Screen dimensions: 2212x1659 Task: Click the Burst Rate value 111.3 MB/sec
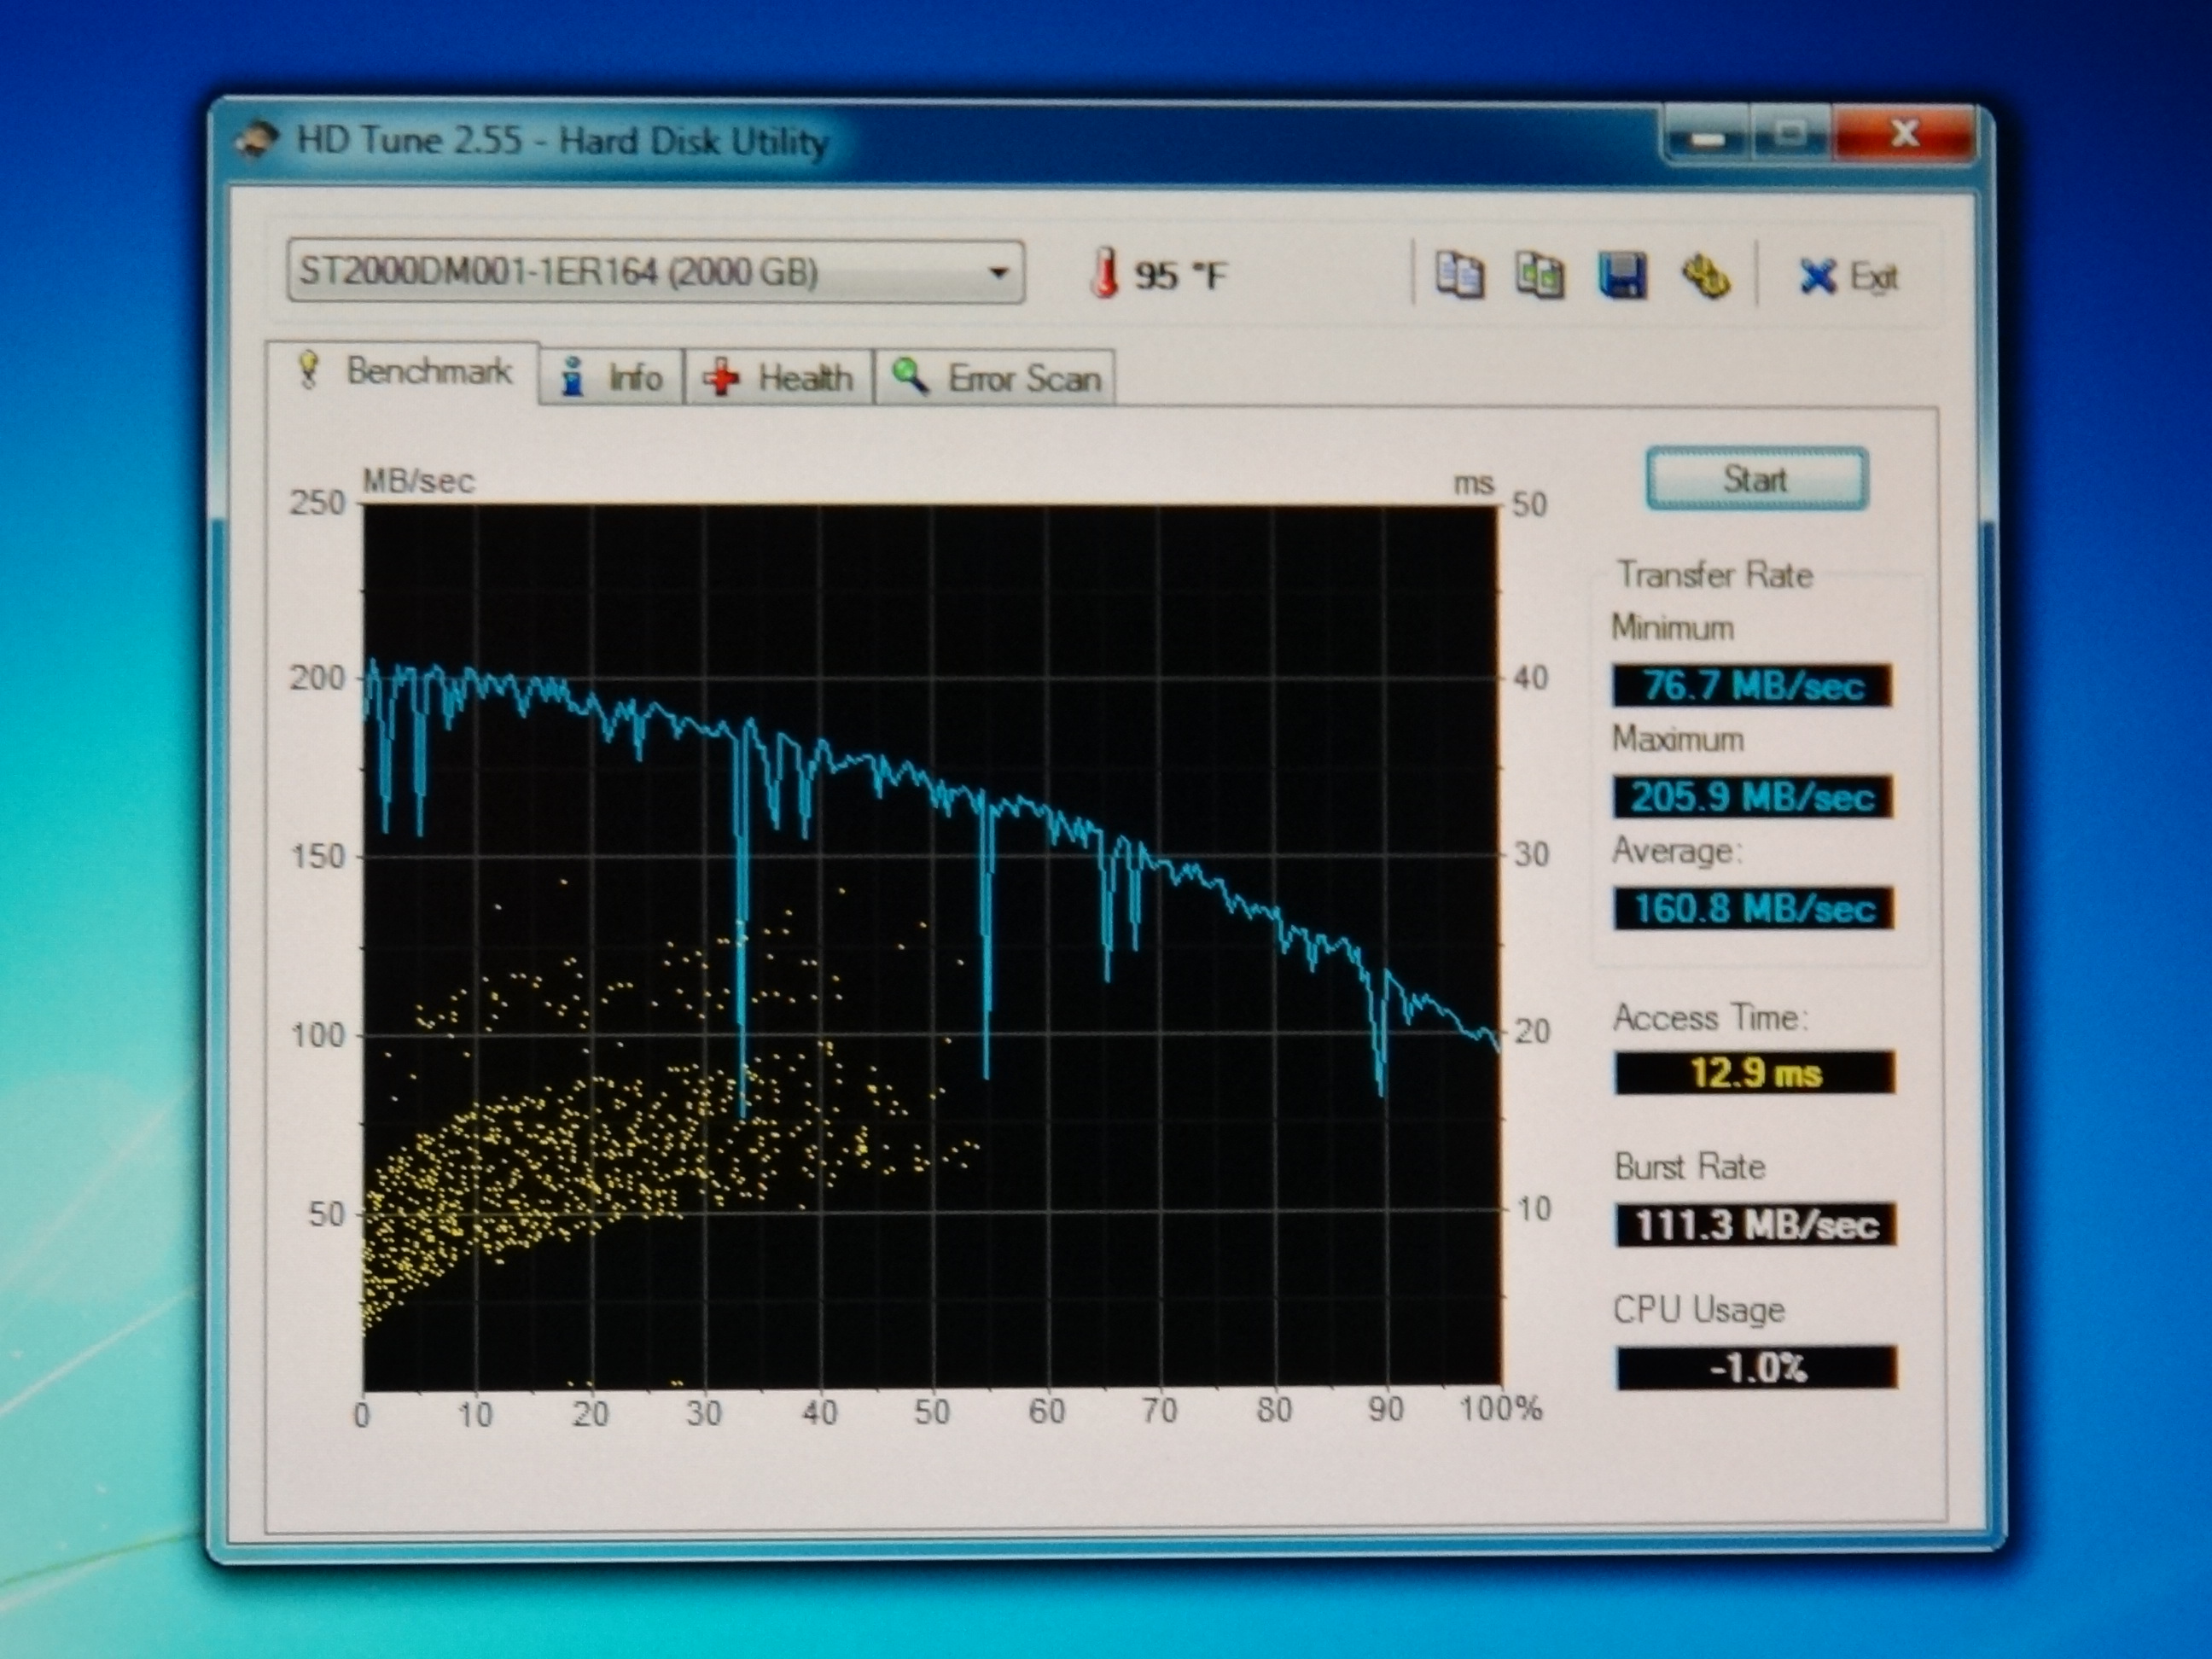pos(1756,1225)
